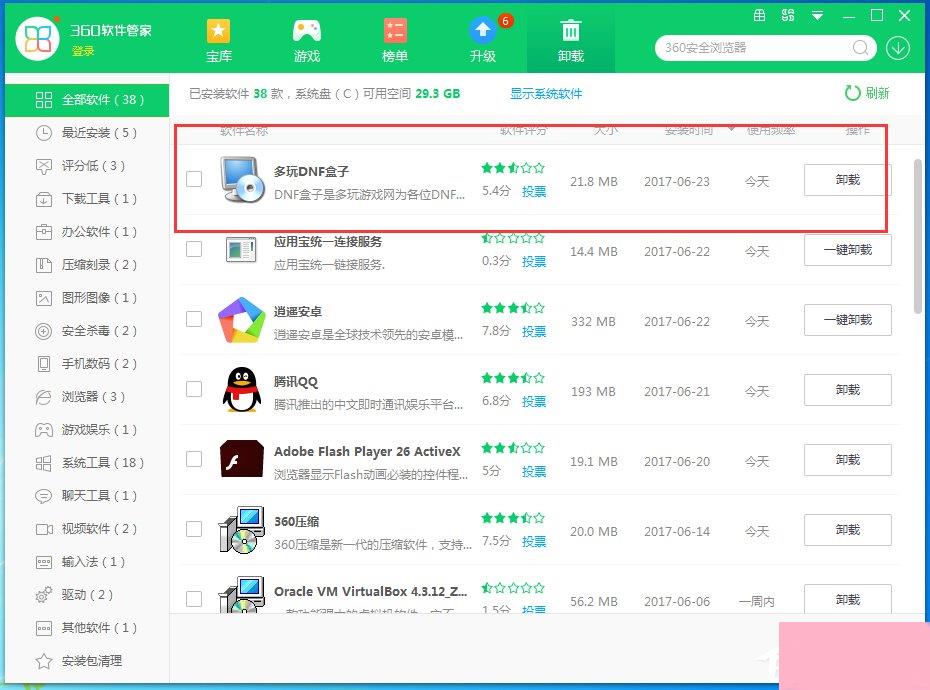This screenshot has height=690, width=930.
Task: Click the search magnifier icon
Action: [861, 47]
